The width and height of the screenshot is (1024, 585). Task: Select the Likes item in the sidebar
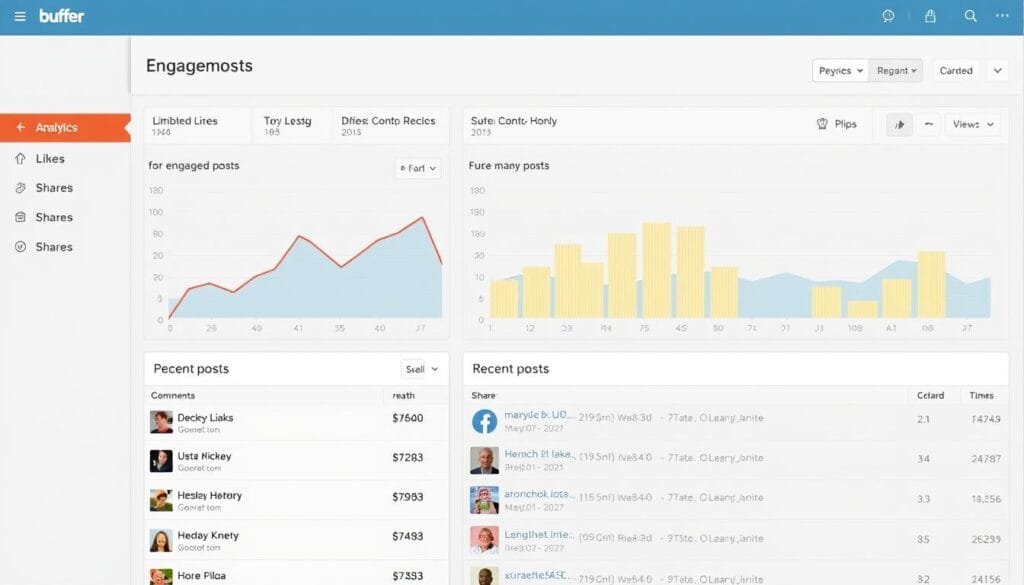[x=50, y=159]
